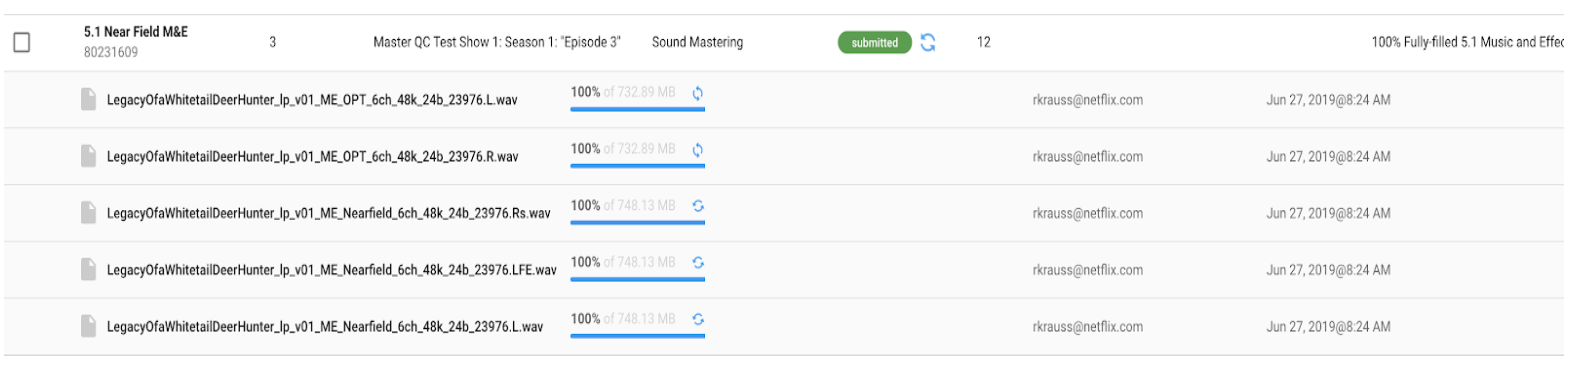Viewport: 1578px width, 372px height.
Task: Click rkrauss@netflix.com in the 23976.LFE.wav row
Action: (1088, 270)
